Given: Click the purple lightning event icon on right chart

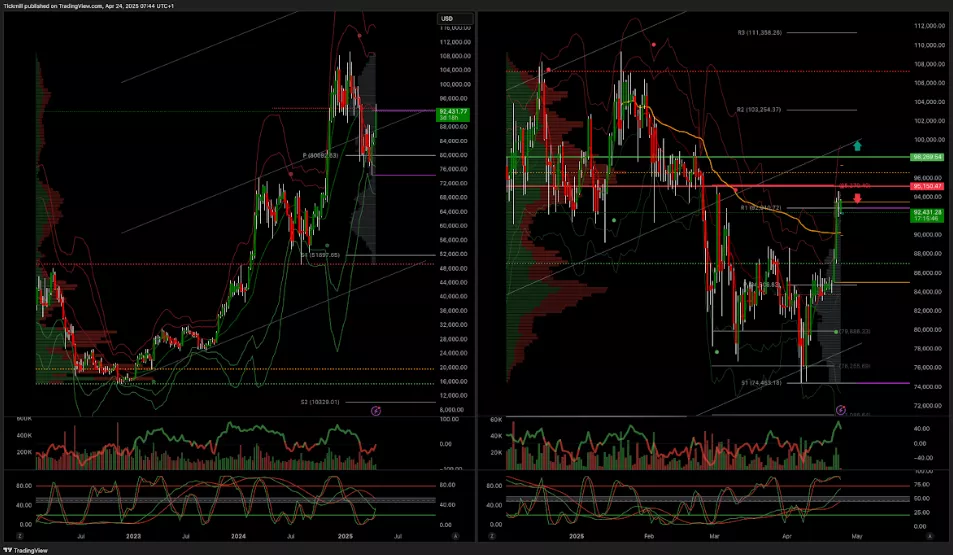Looking at the screenshot, I should pos(841,410).
